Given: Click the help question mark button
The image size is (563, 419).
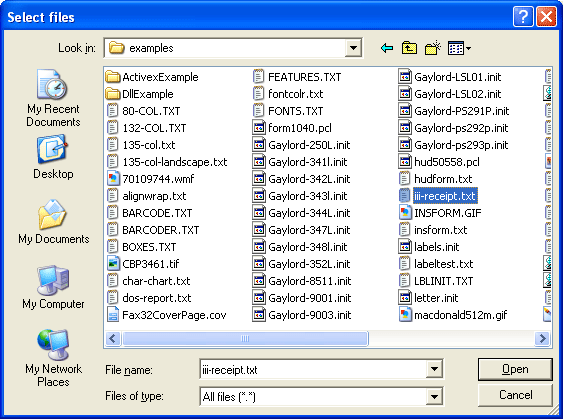Looking at the screenshot, I should [523, 17].
